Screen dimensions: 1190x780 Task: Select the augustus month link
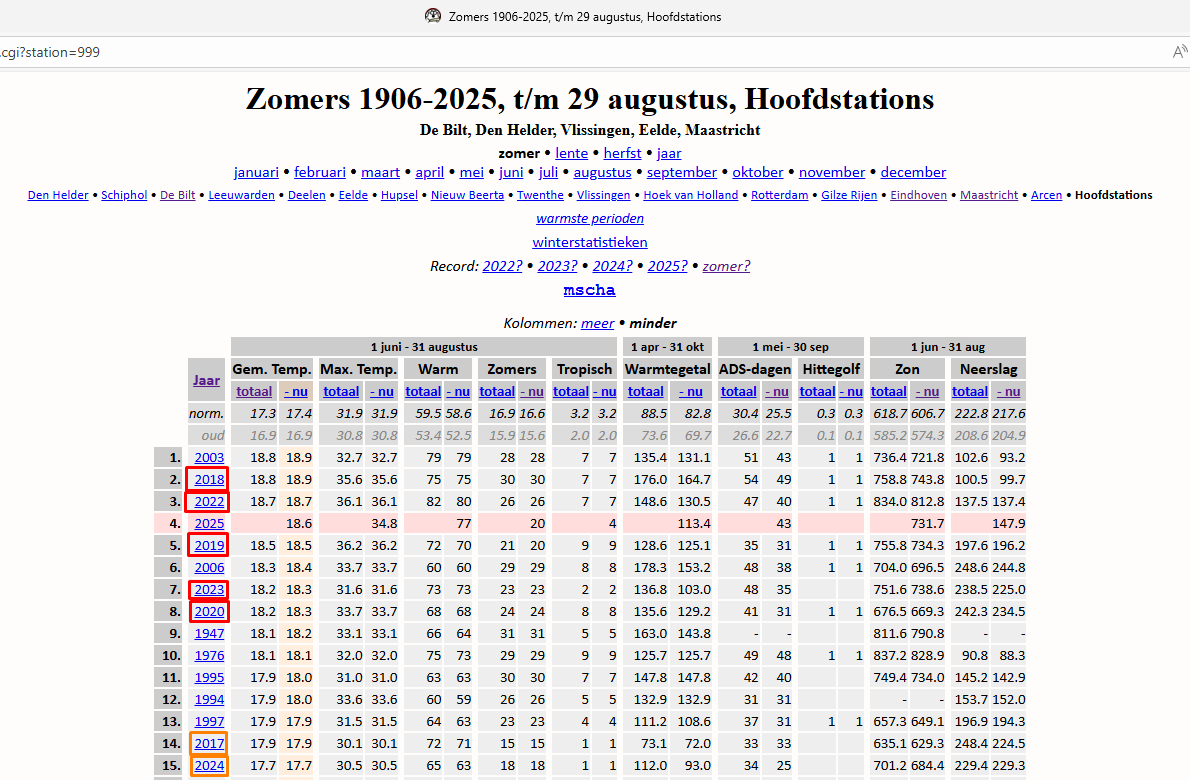point(602,172)
